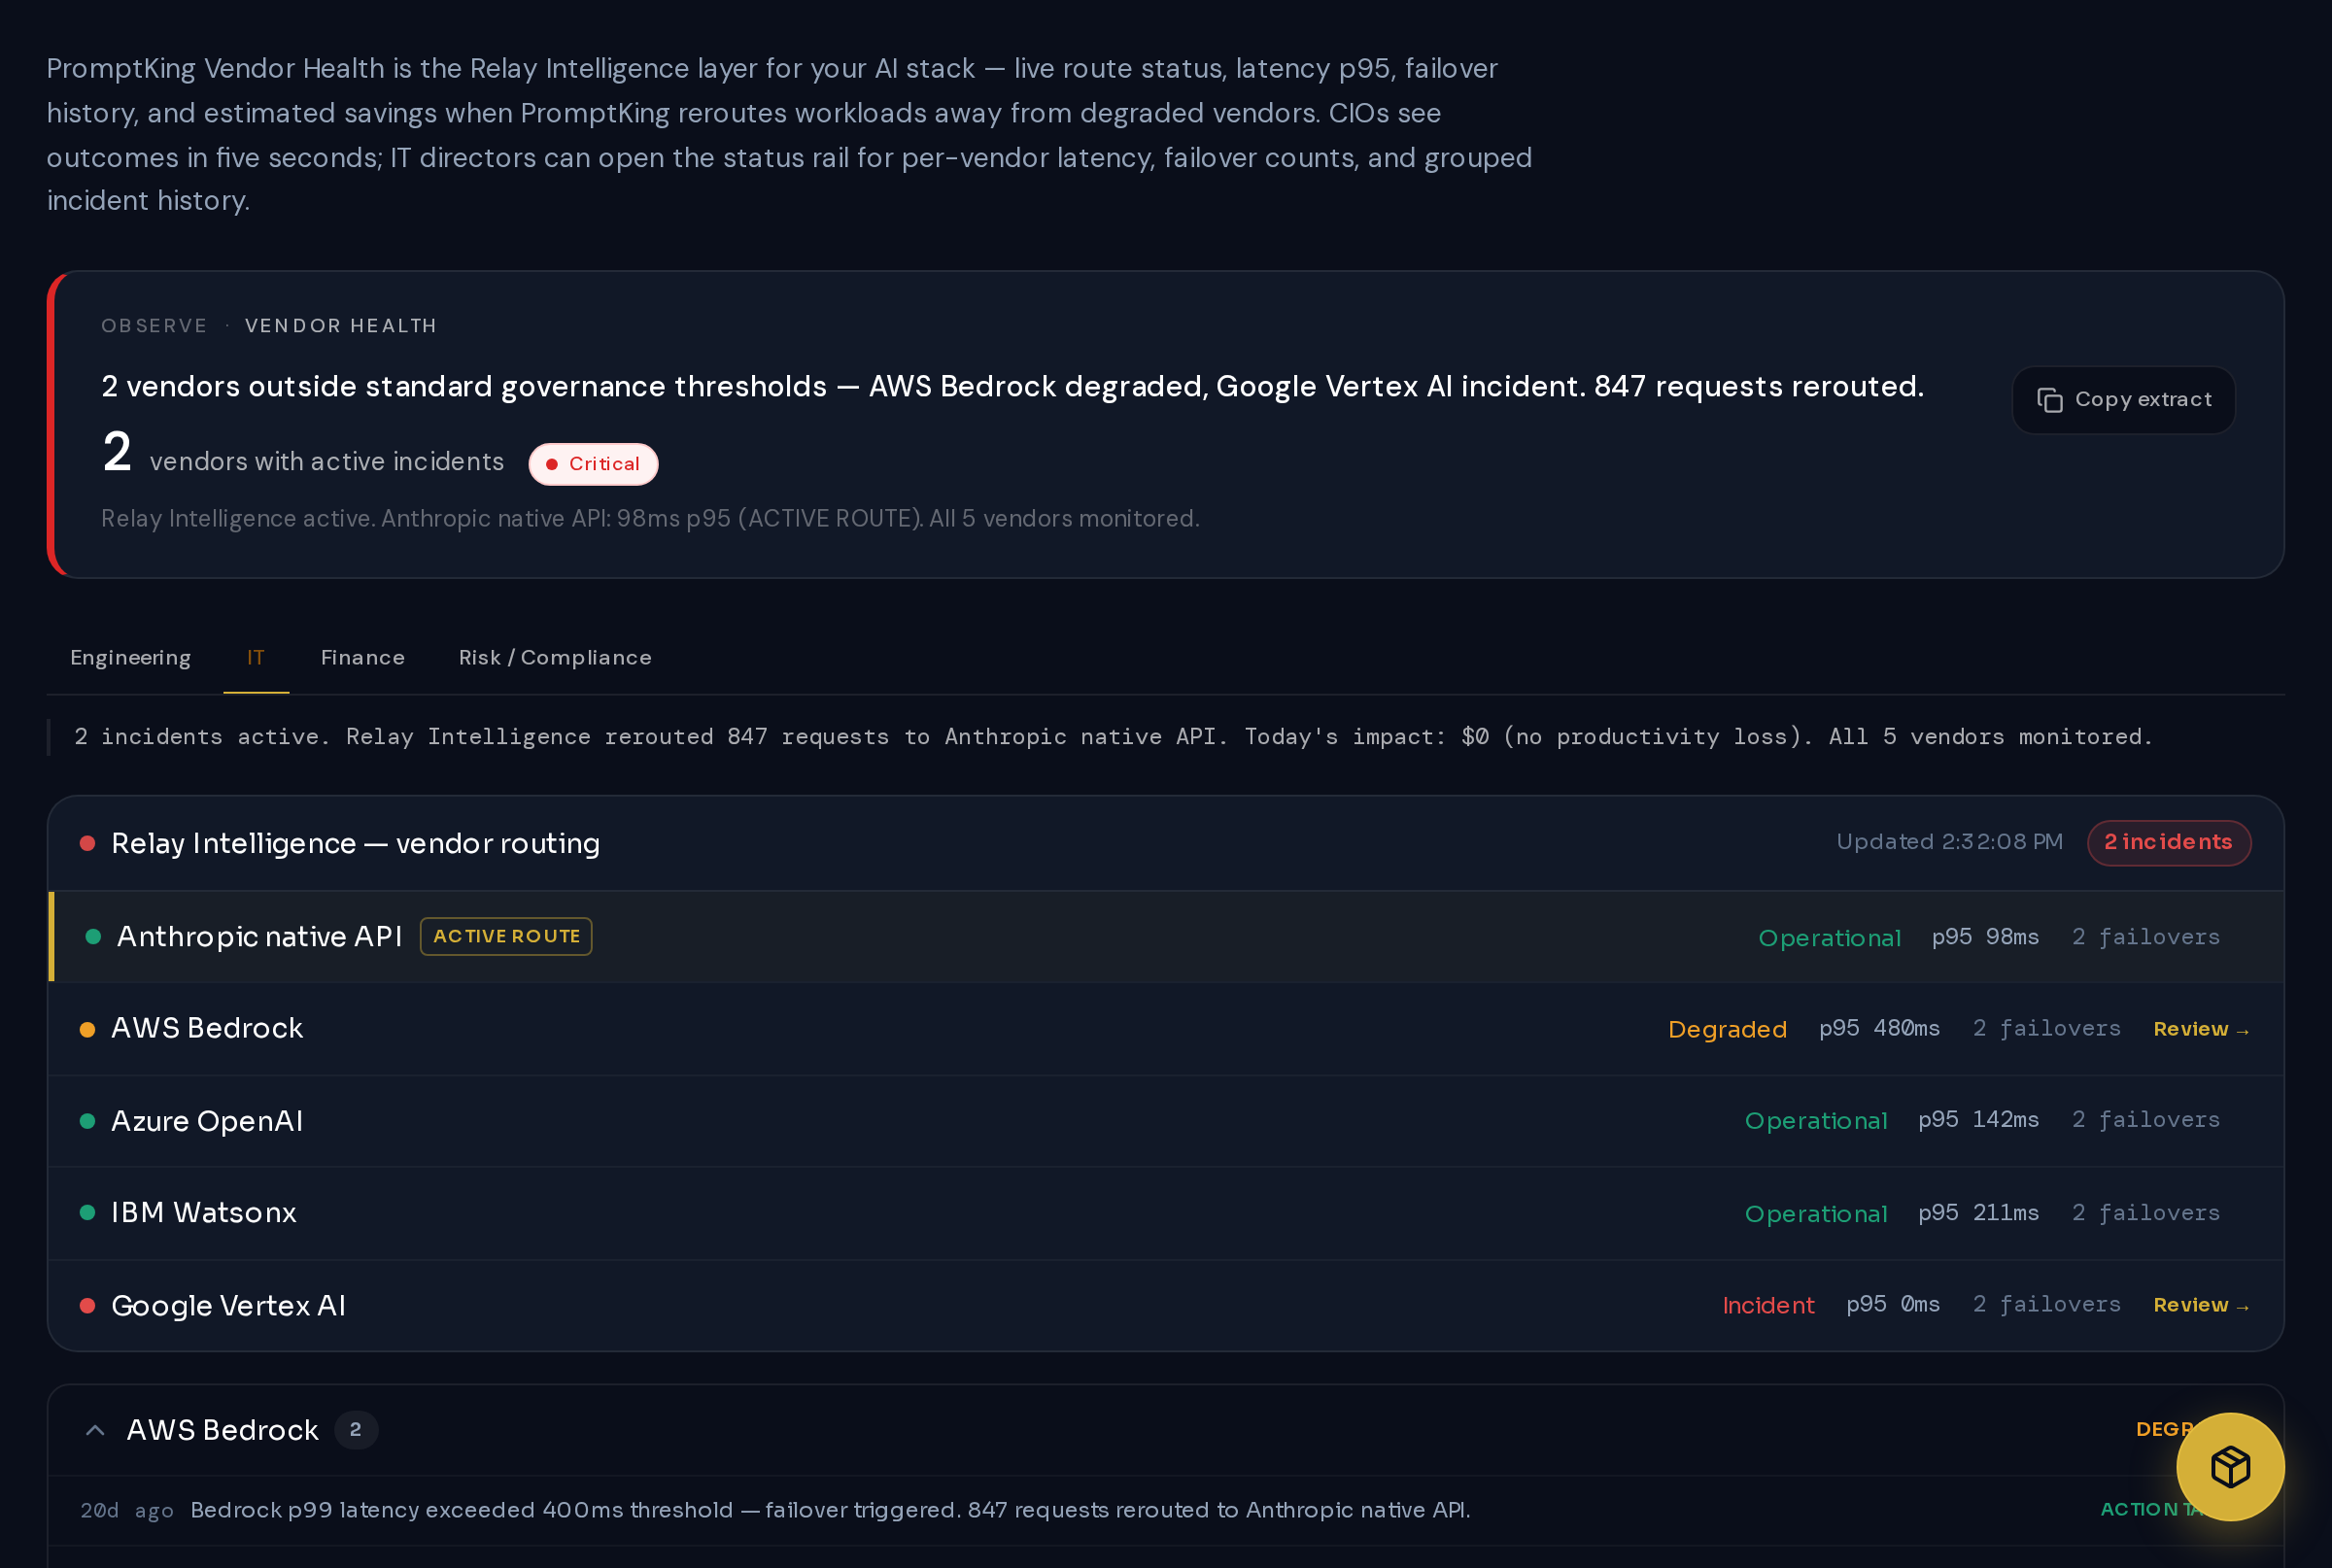
Task: Select the AWS Bedrock vendor row name
Action: [207, 1029]
